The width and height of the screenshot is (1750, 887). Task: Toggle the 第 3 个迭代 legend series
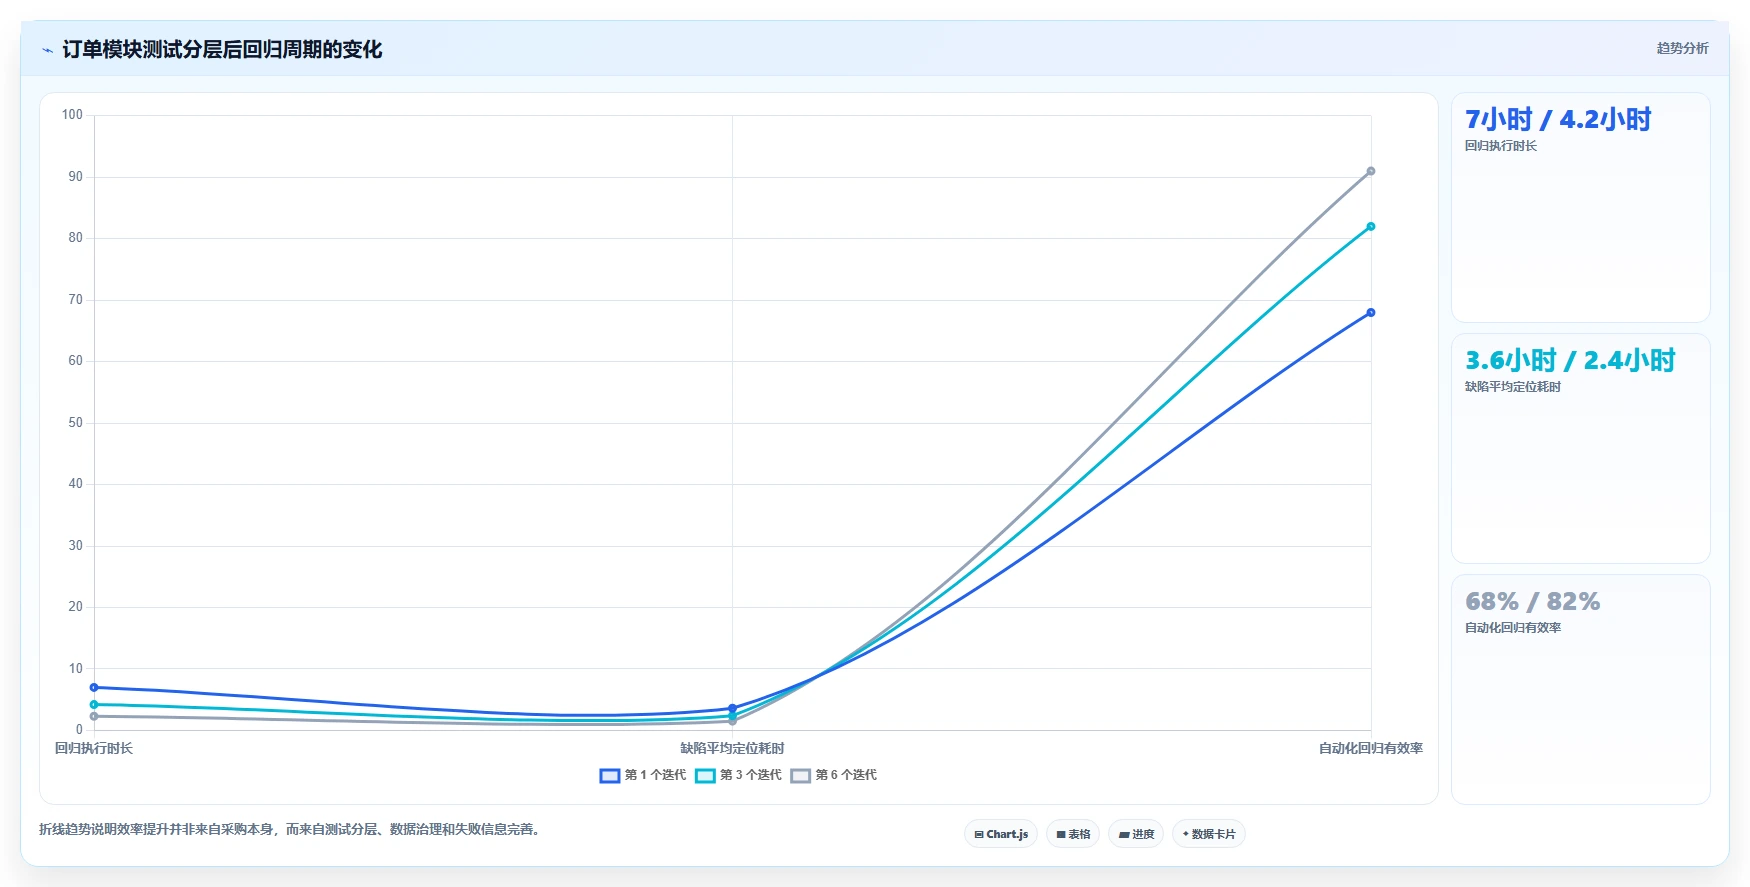point(738,775)
